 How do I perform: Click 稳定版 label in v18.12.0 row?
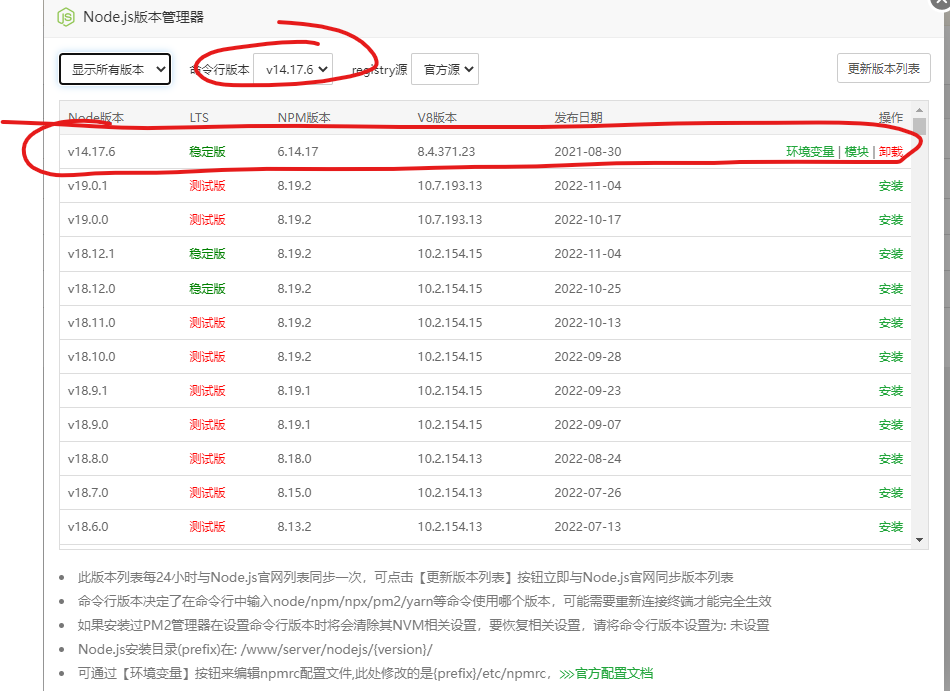click(207, 289)
